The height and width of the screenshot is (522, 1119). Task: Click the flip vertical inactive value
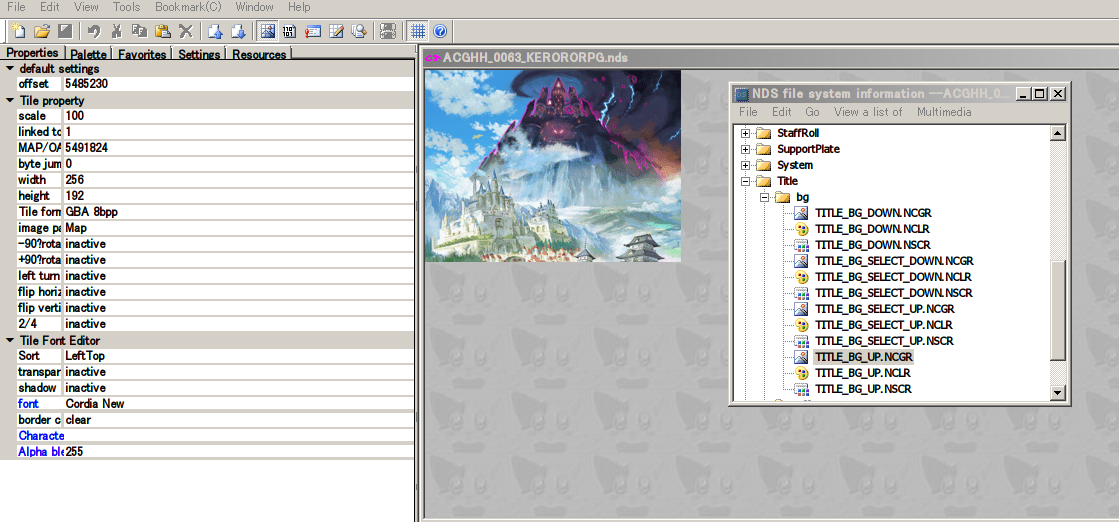238,308
